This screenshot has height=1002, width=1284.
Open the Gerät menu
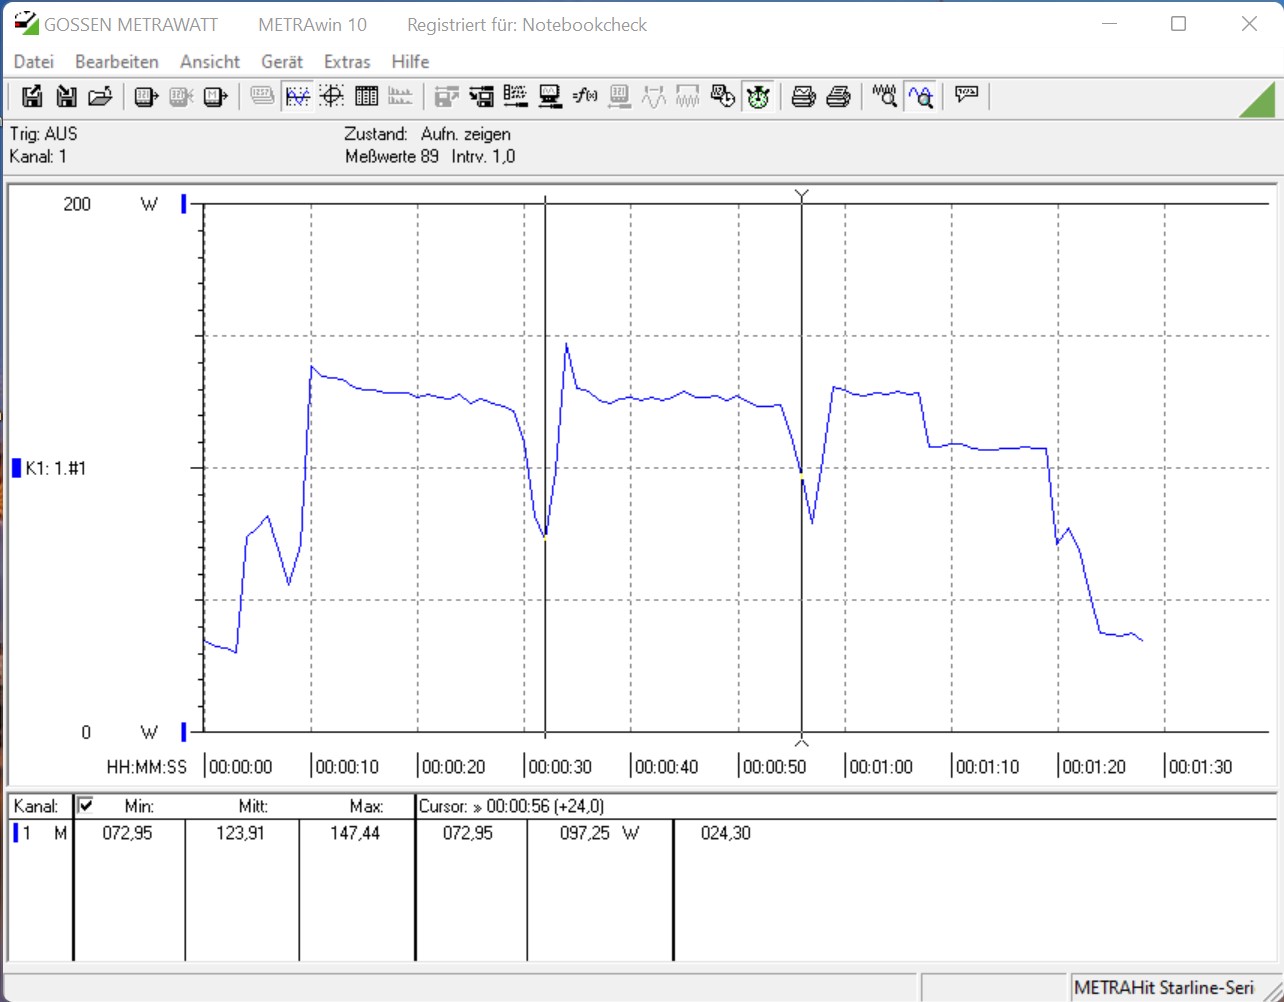281,62
